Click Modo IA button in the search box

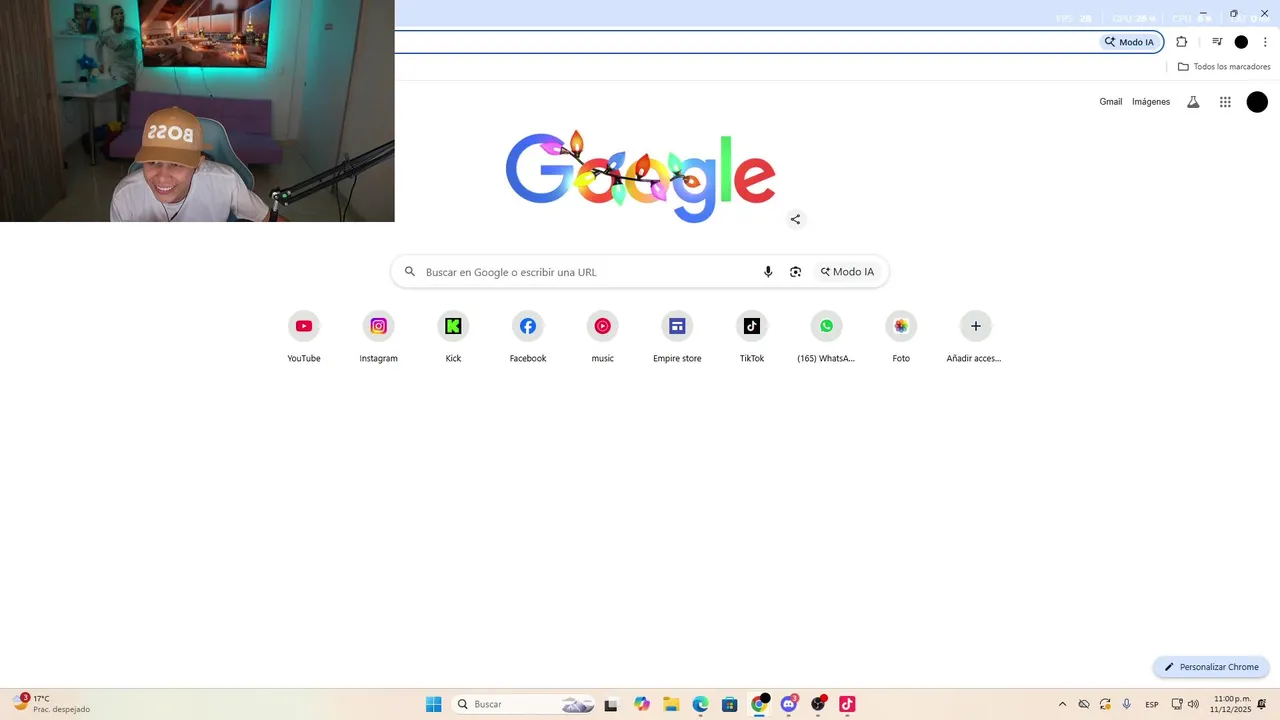tap(847, 272)
